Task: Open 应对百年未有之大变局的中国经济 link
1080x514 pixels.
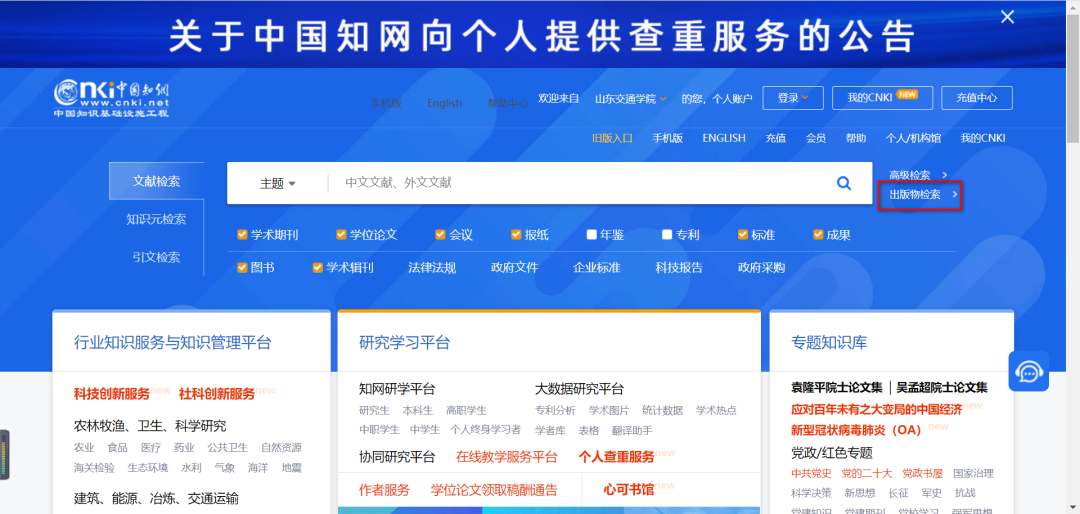Action: [876, 409]
